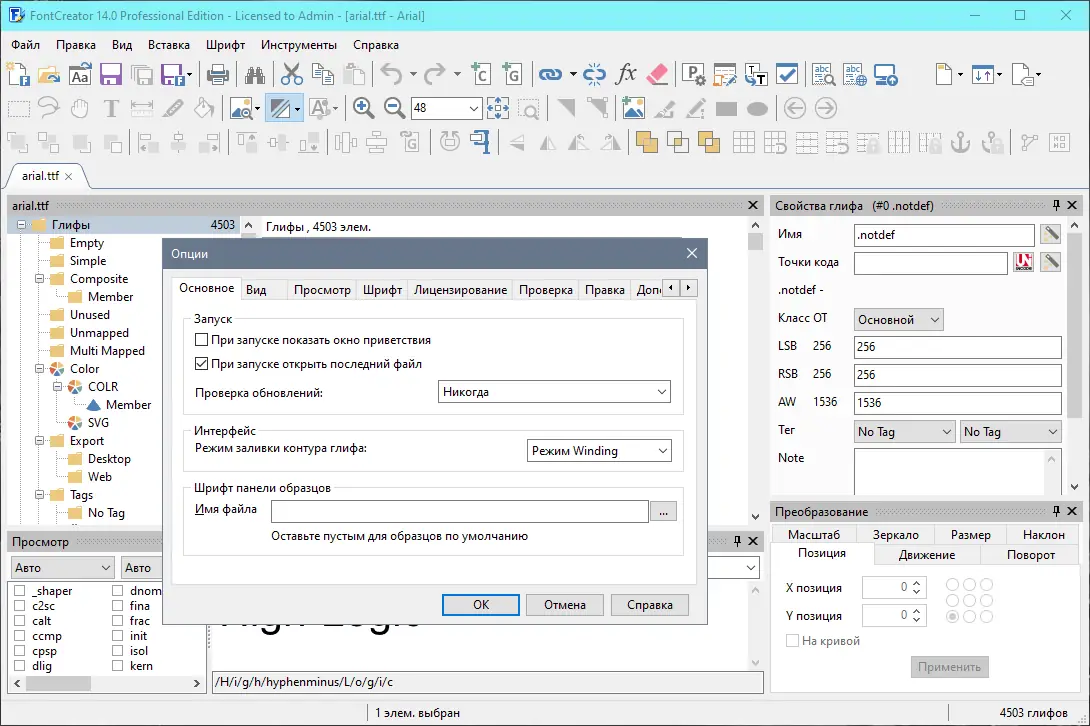Uncheck open last file at startup
1090x726 pixels.
[x=202, y=364]
